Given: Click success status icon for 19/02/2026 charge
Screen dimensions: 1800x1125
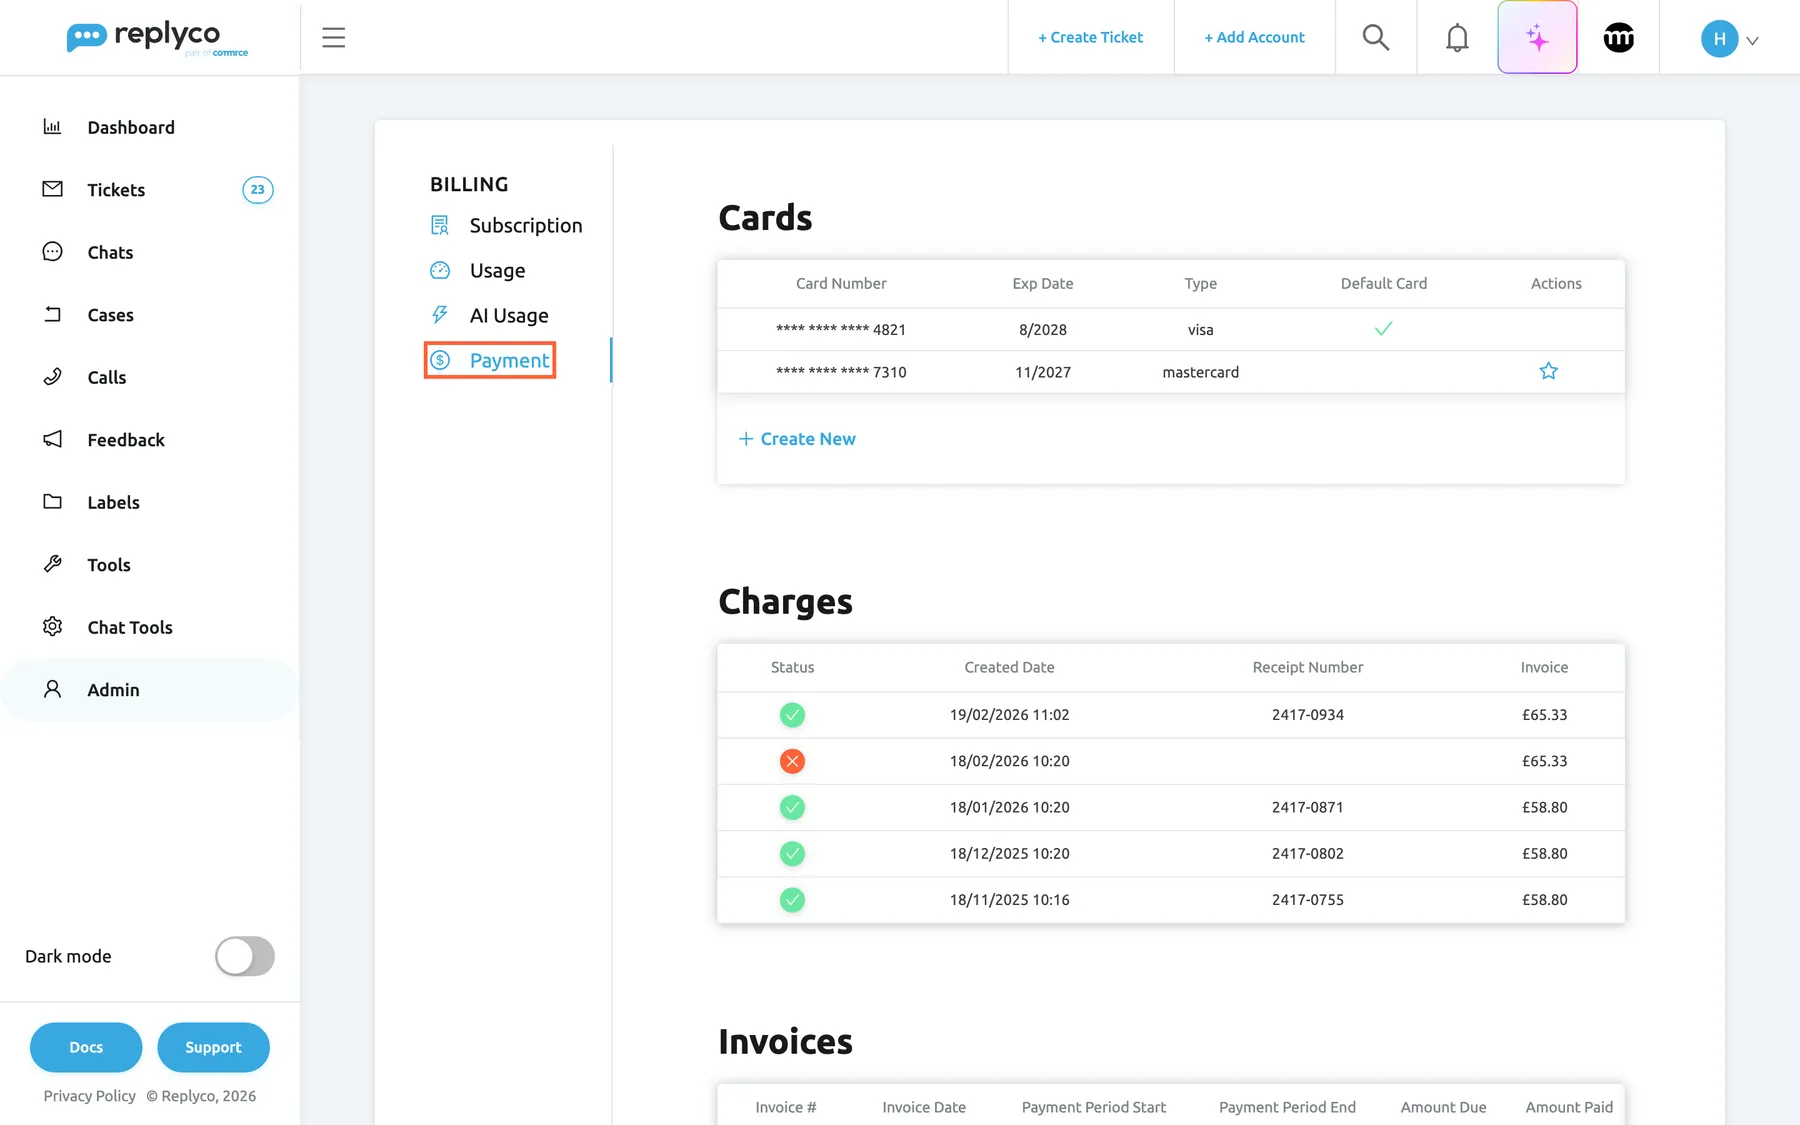Looking at the screenshot, I should [792, 715].
